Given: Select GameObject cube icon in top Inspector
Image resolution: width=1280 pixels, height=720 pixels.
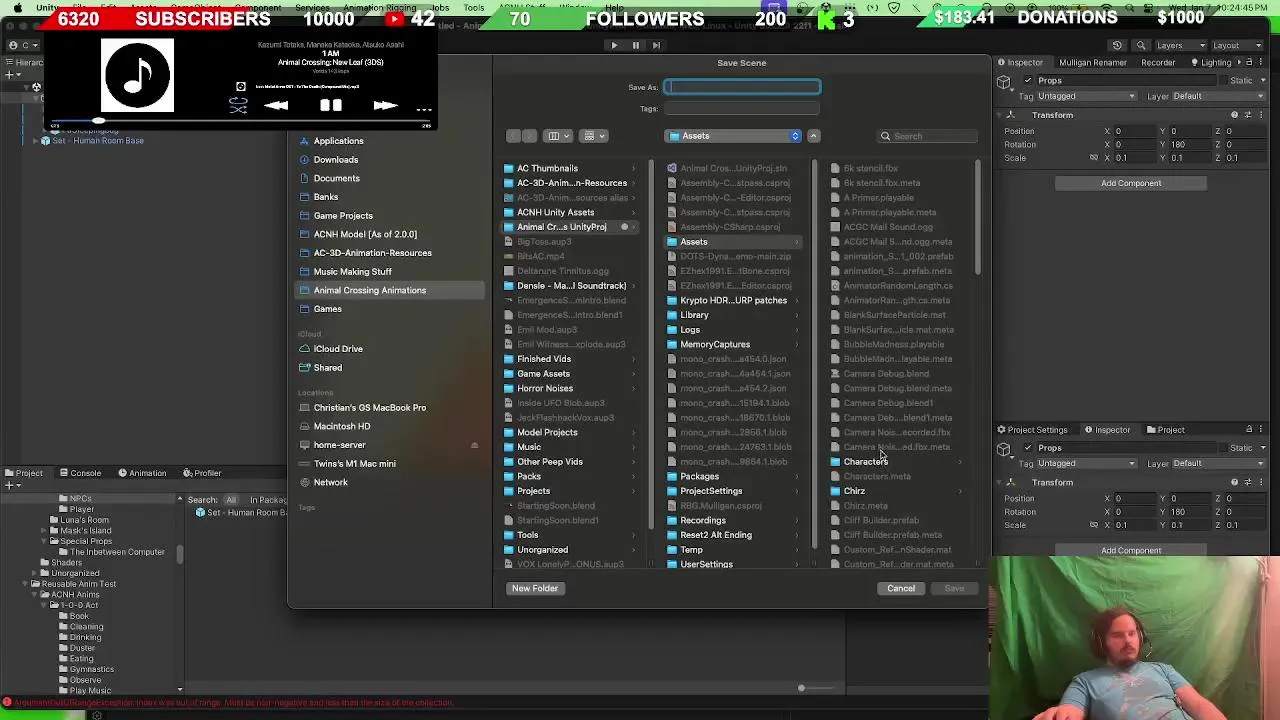Looking at the screenshot, I should (1004, 84).
